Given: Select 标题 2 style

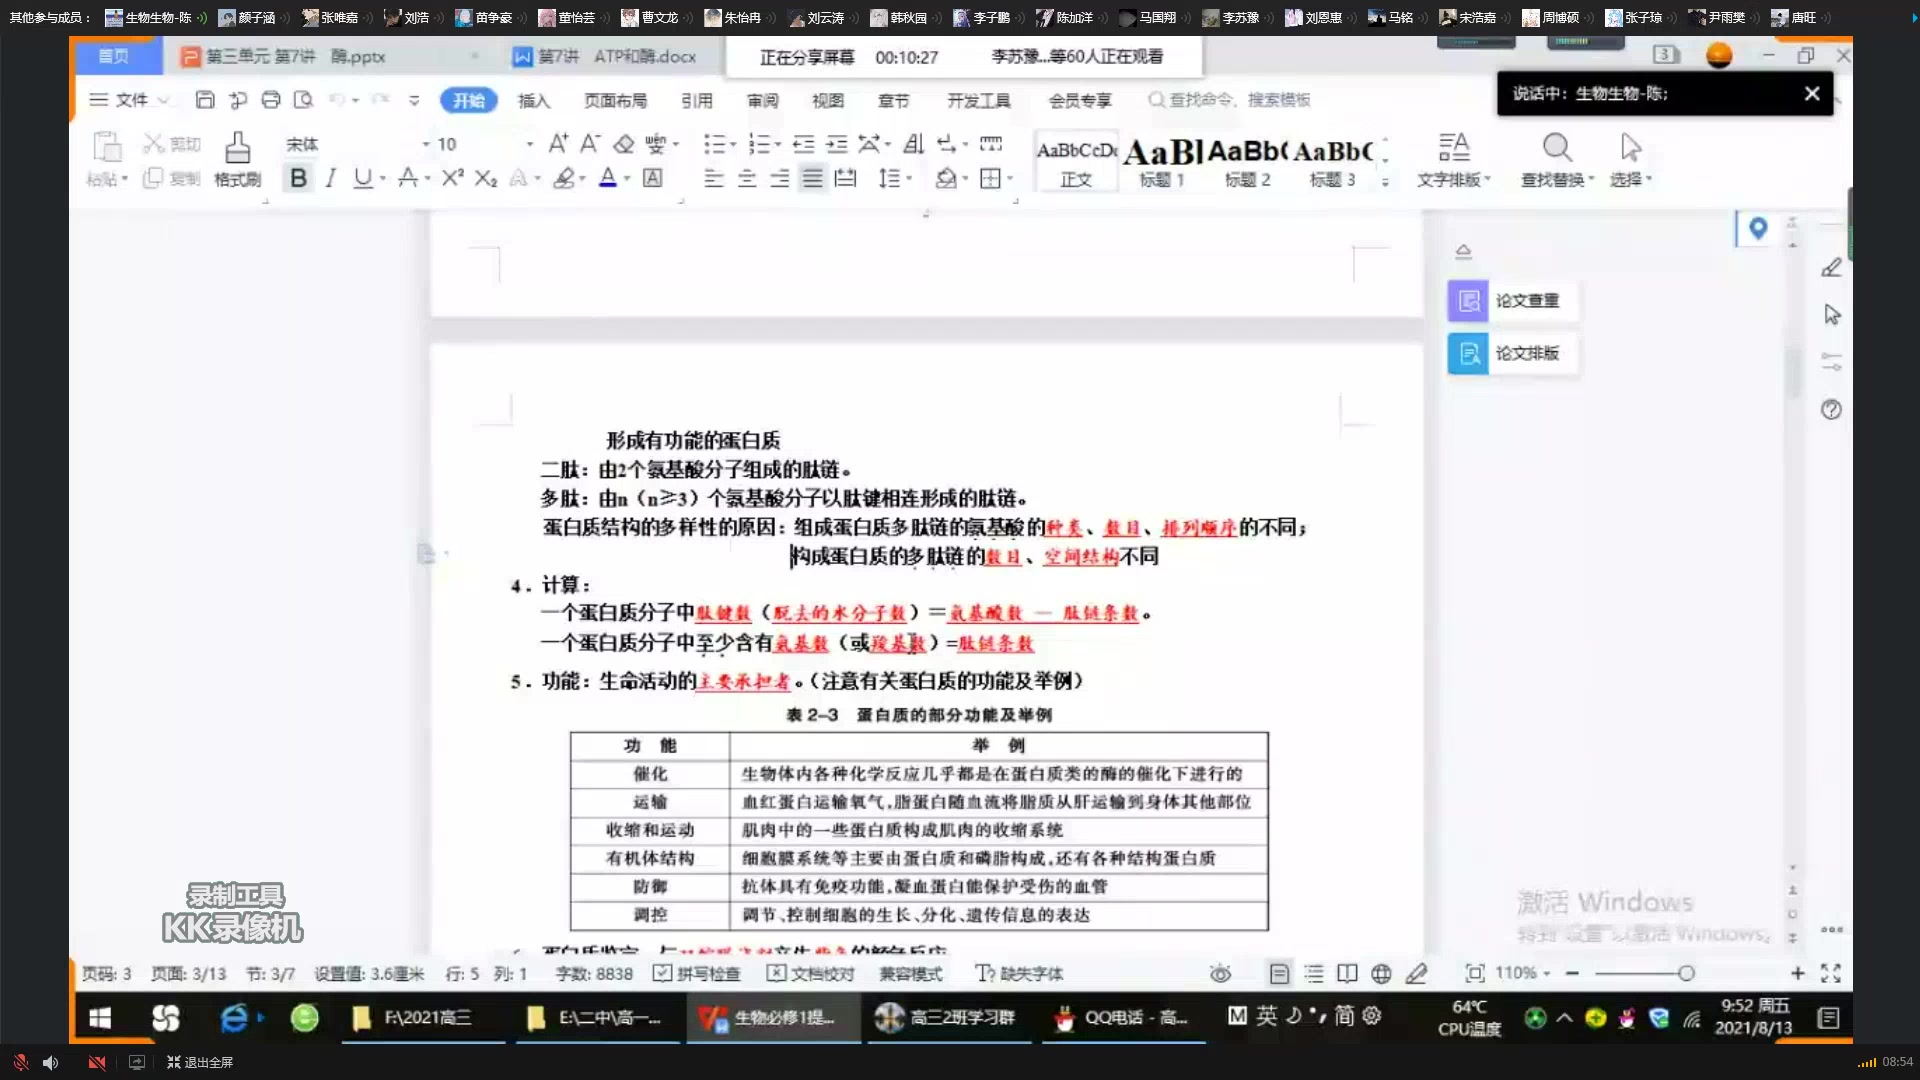Looking at the screenshot, I should tap(1247, 162).
